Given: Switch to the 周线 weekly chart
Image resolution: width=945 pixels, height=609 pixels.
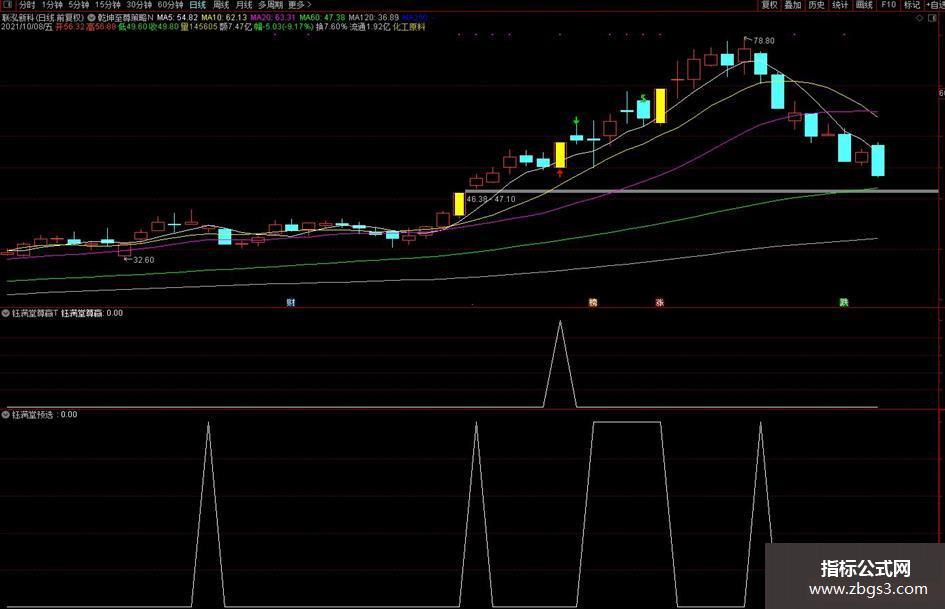Looking at the screenshot, I should click(x=221, y=5).
